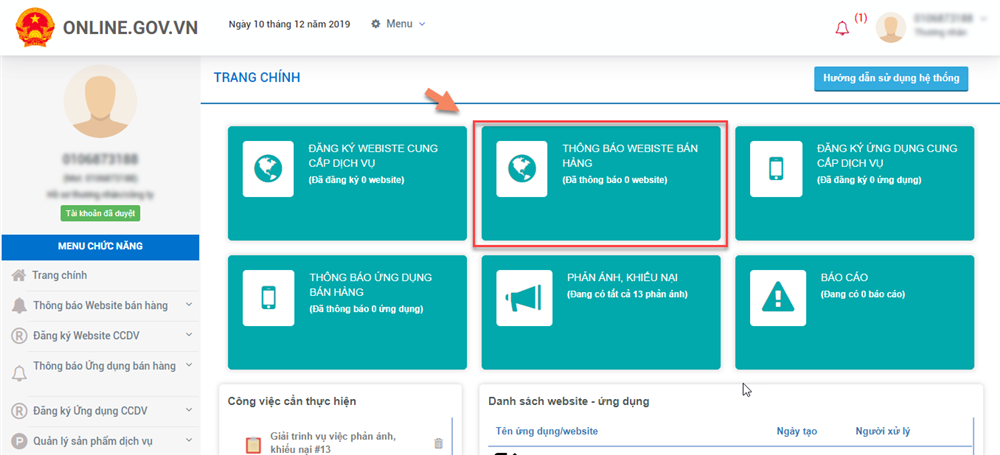Click the globe icon in Thông báo Website bán hàng tile
This screenshot has width=1000, height=455.
pyautogui.click(x=521, y=169)
